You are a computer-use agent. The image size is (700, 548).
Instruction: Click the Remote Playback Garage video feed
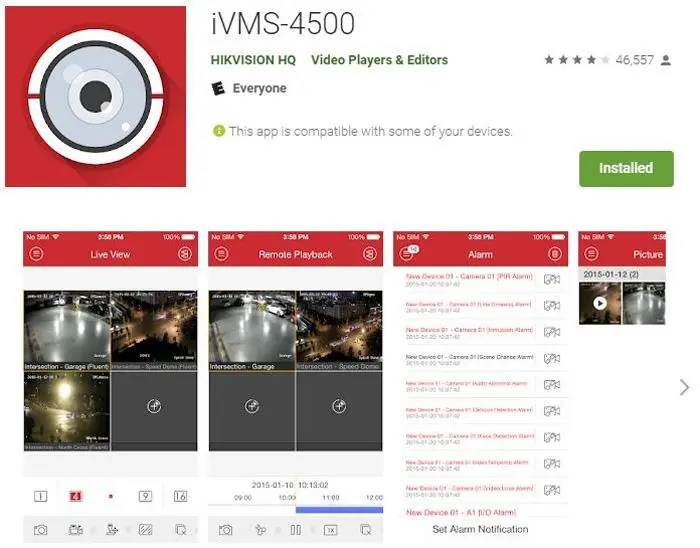(252, 331)
